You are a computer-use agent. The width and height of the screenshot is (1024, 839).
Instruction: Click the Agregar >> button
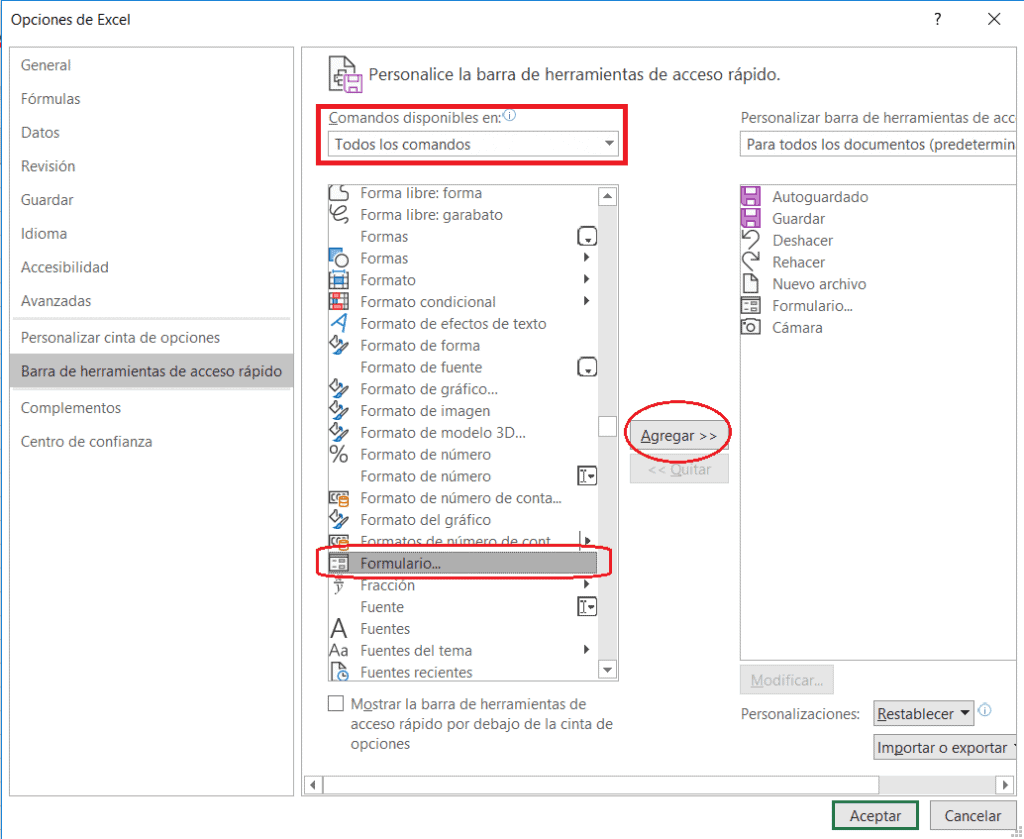point(679,435)
